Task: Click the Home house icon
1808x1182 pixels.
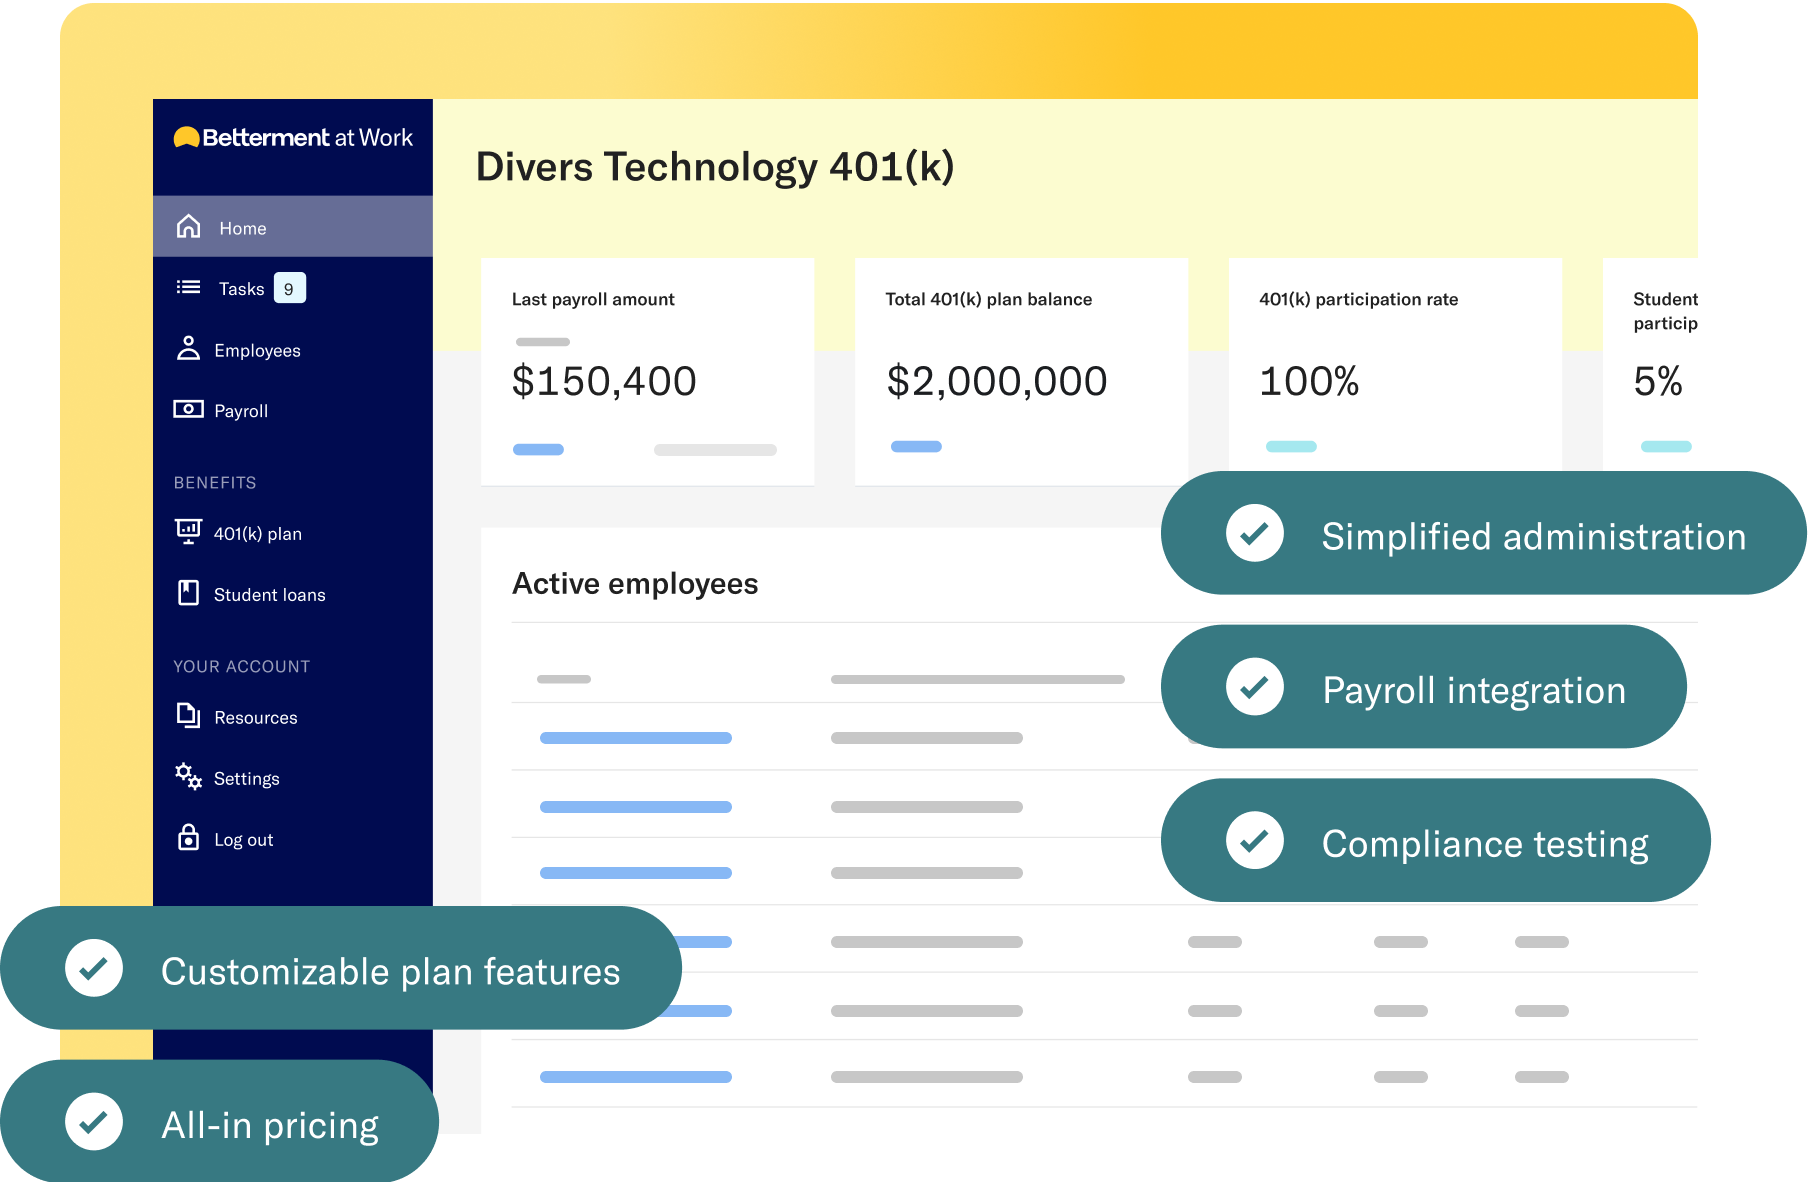Action: pyautogui.click(x=188, y=227)
